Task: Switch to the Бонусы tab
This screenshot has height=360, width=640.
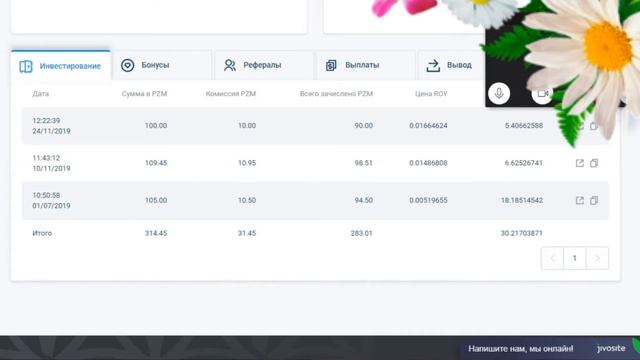Action: tap(162, 65)
